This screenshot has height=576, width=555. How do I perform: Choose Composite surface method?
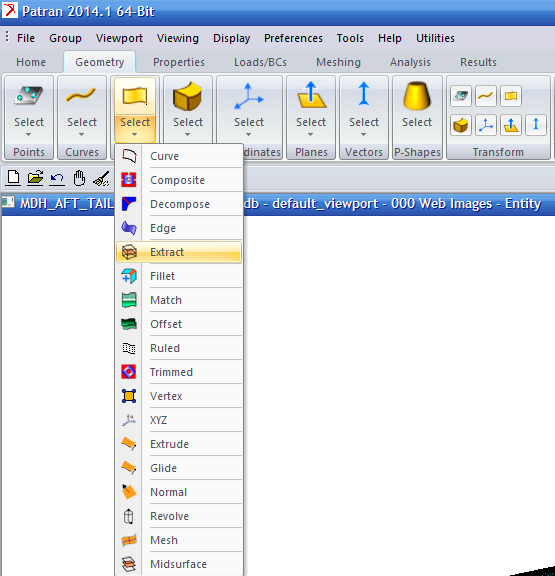click(x=179, y=180)
